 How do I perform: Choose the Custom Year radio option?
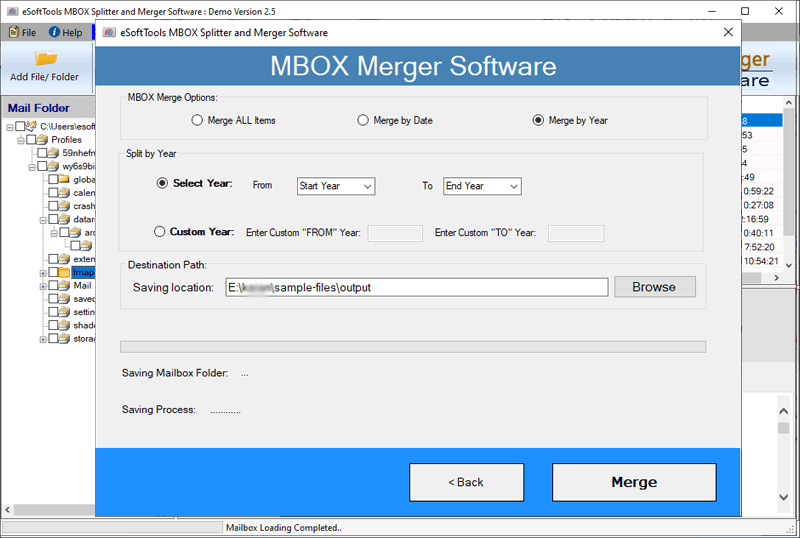pyautogui.click(x=160, y=232)
